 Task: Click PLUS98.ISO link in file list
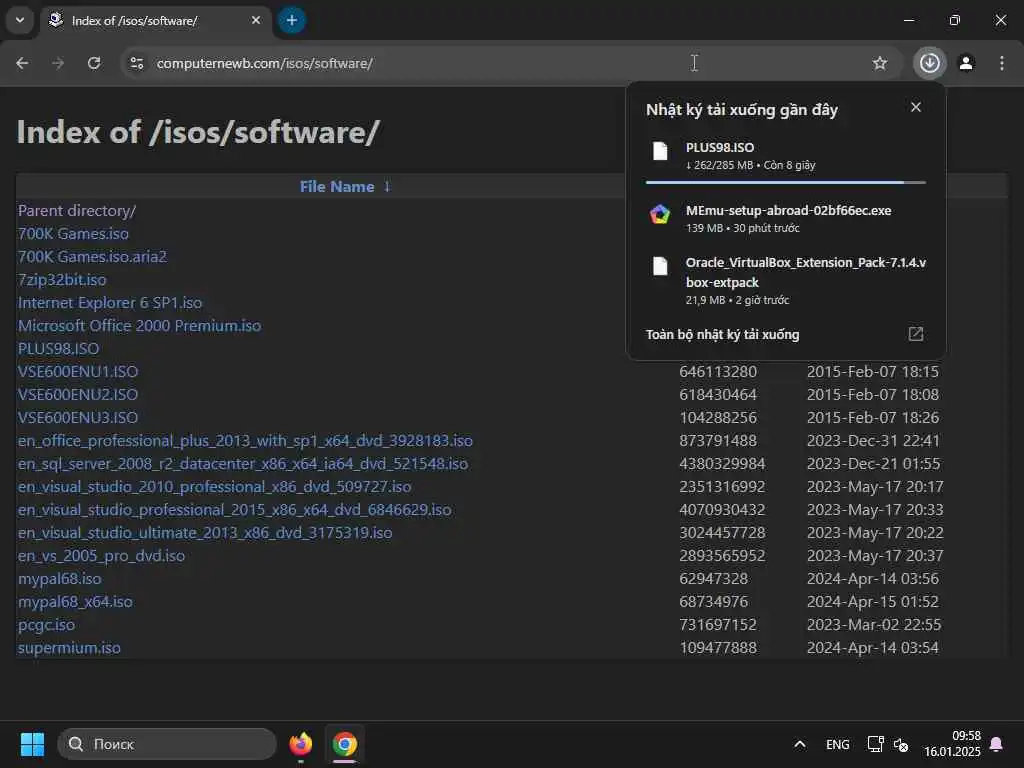(58, 349)
